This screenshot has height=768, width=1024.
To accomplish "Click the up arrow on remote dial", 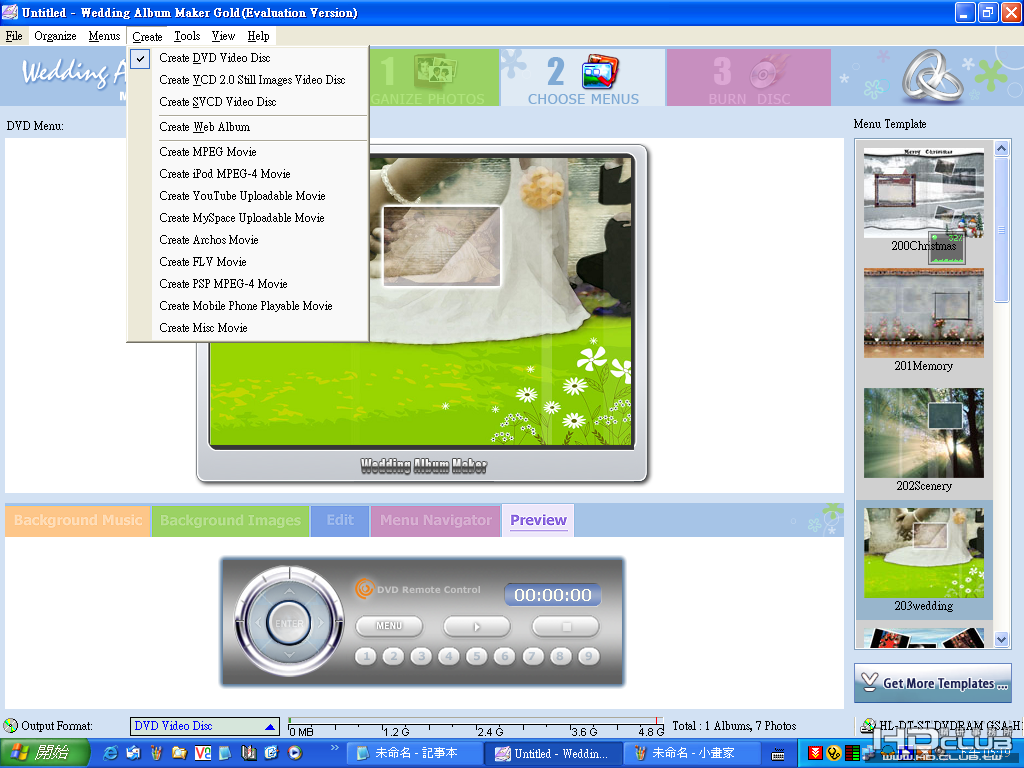I will 289,591.
